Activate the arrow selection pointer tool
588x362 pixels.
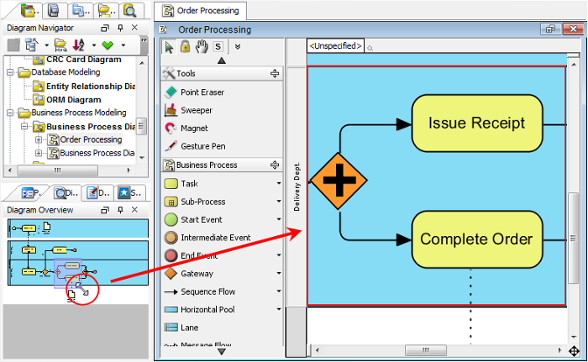169,47
